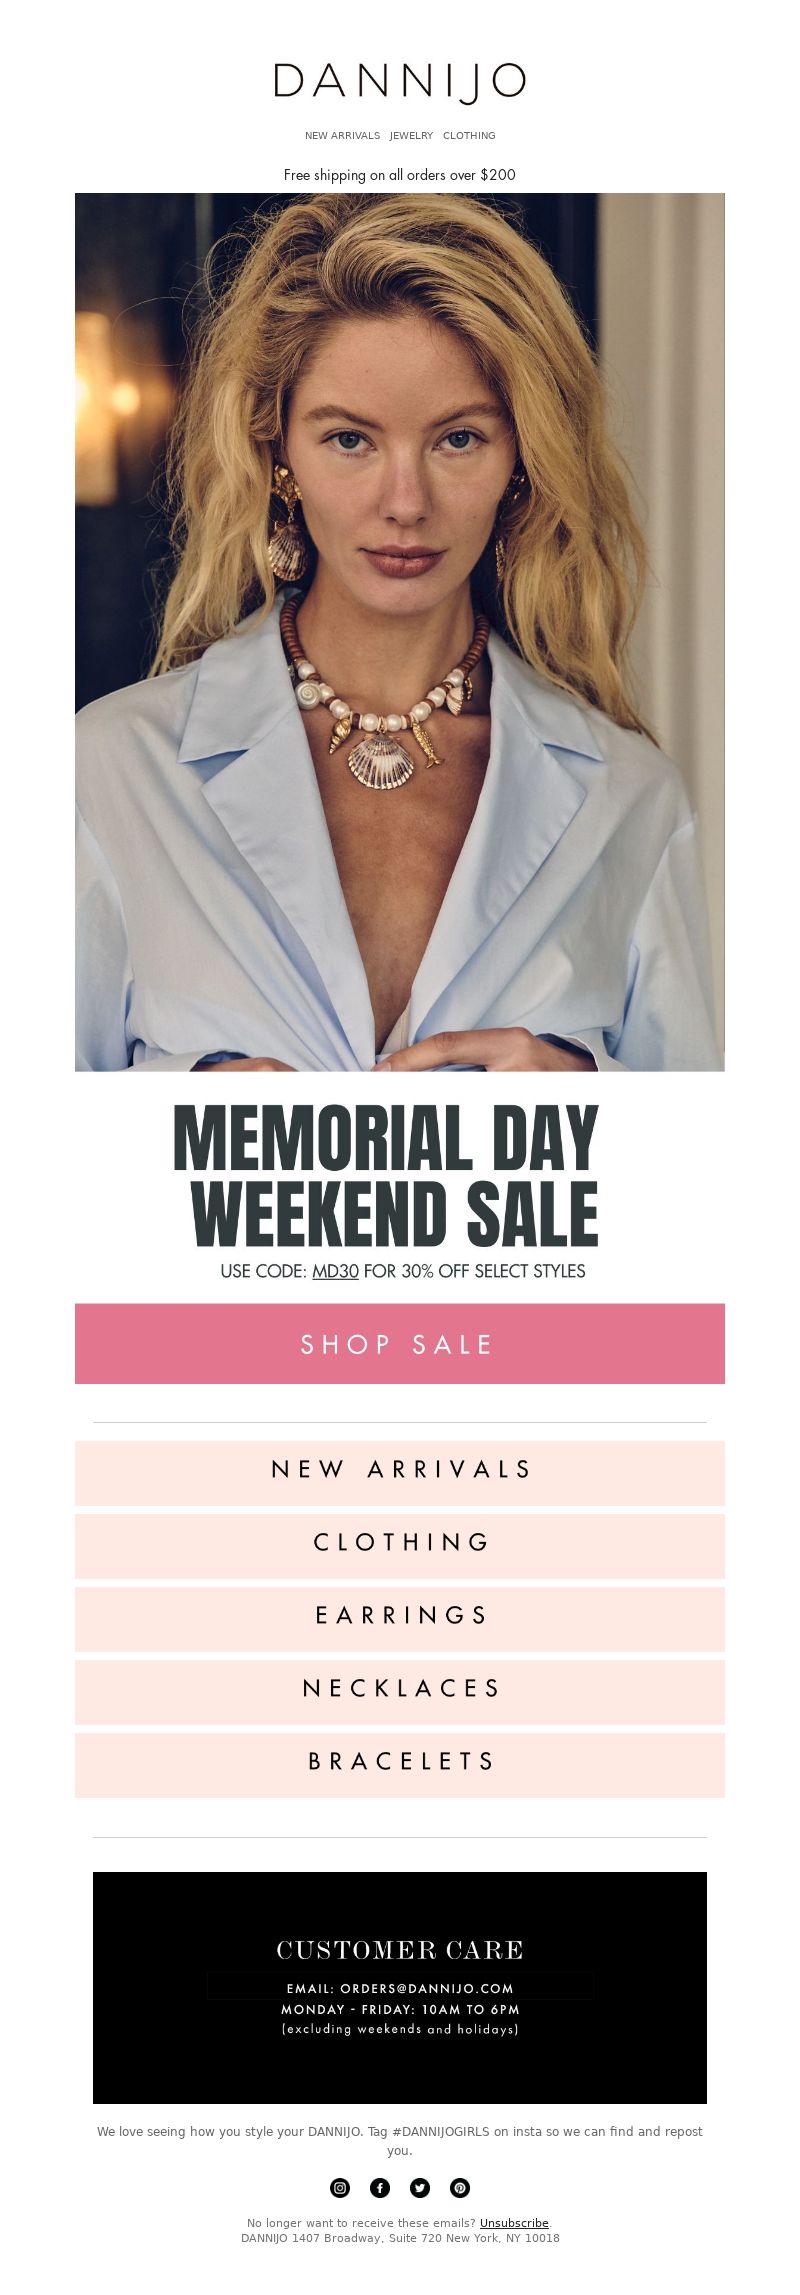Viewport: 800px width, 2295px height.
Task: Go to the Necklaces category banner
Action: [400, 1691]
